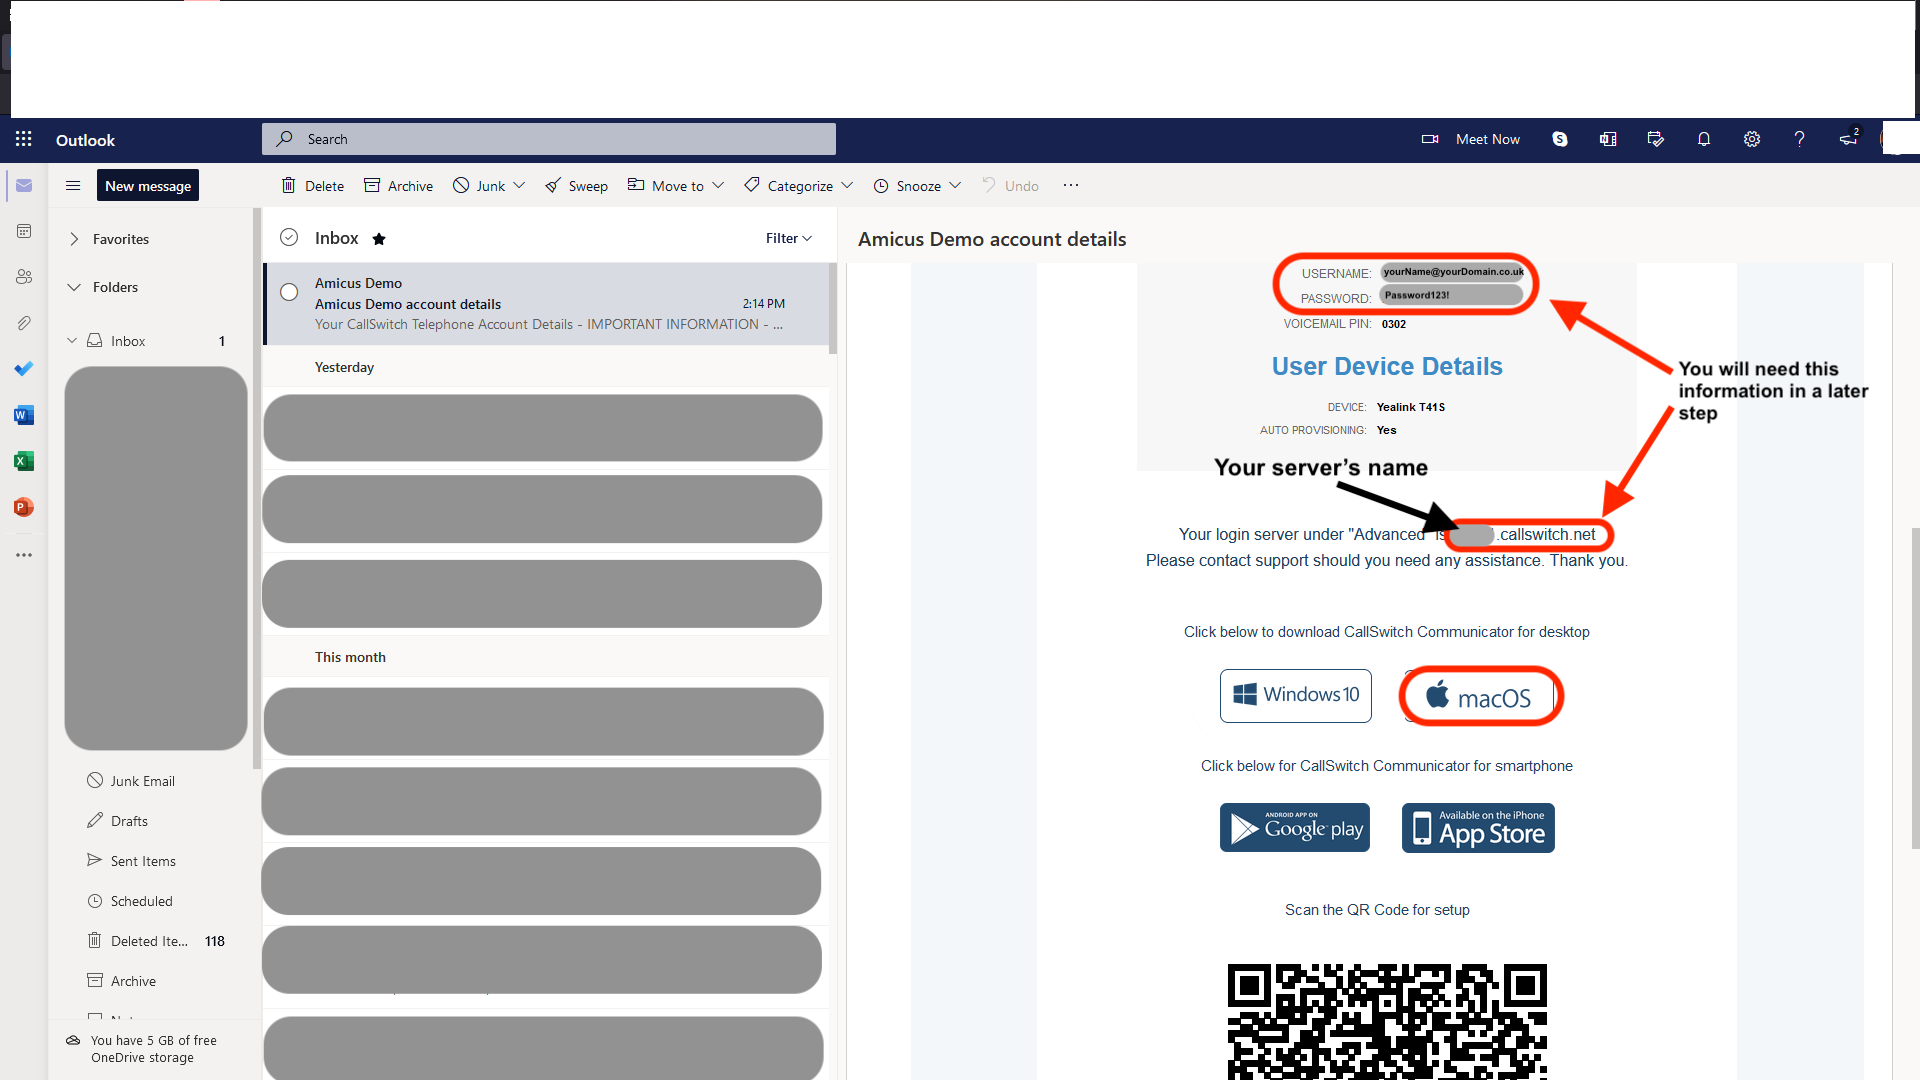1920x1080 pixels.
Task: Download the macOS desktop app
Action: click(x=1480, y=696)
